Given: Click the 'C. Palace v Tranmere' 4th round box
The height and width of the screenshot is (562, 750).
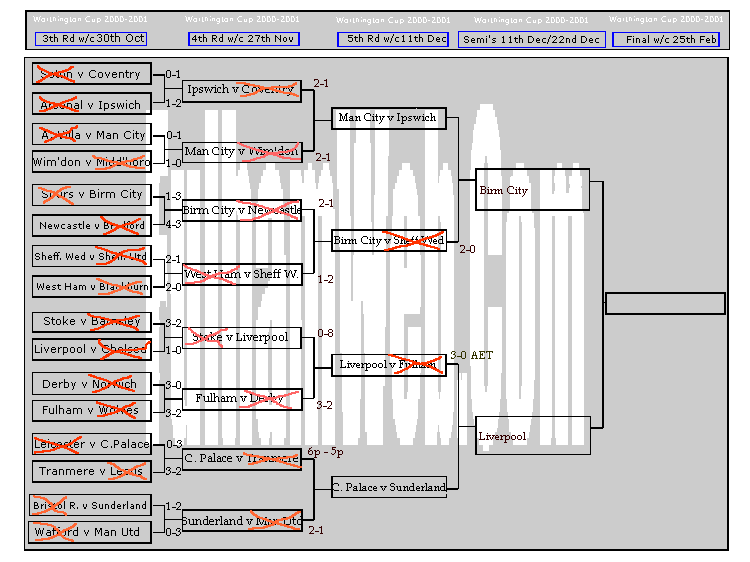Looking at the screenshot, I should [242, 459].
